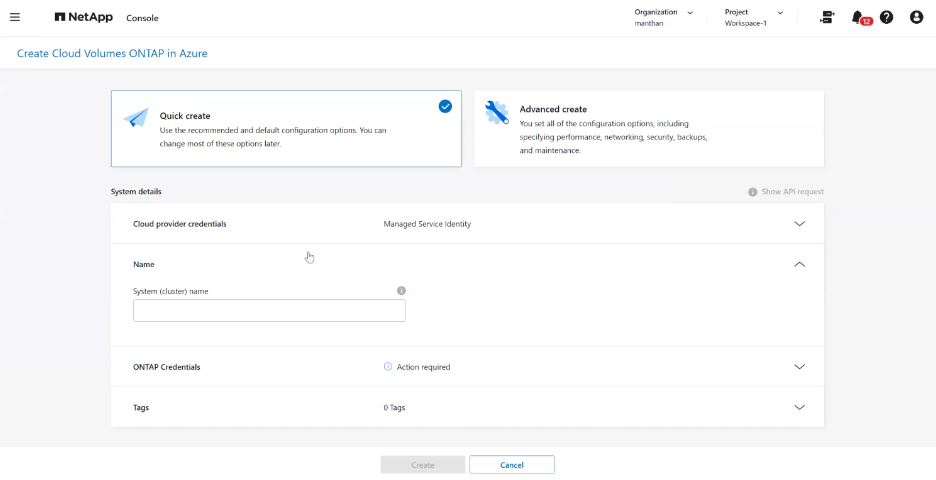Open the Organization dropdown
Image resolution: width=936 pixels, height=480 pixels.
(664, 17)
